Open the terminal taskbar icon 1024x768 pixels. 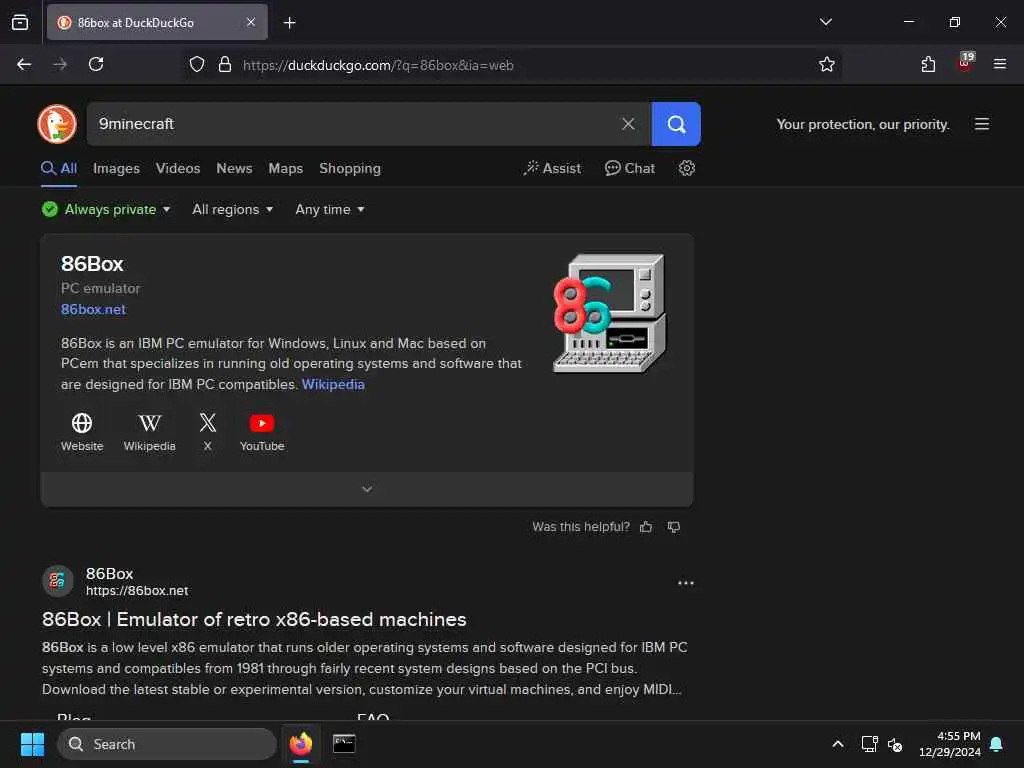[344, 744]
